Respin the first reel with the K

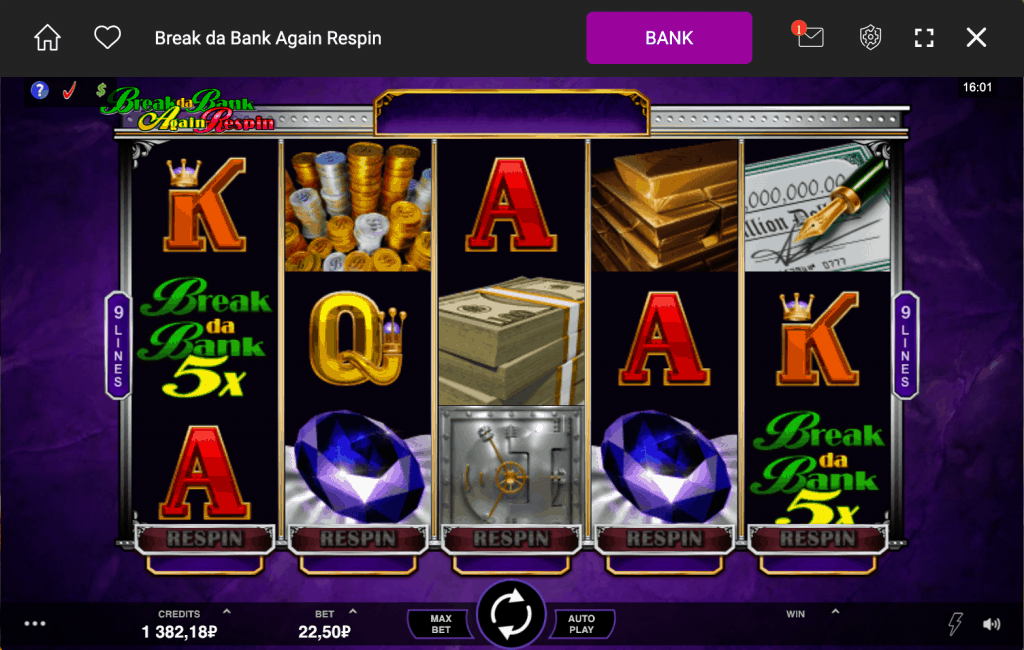(205, 539)
